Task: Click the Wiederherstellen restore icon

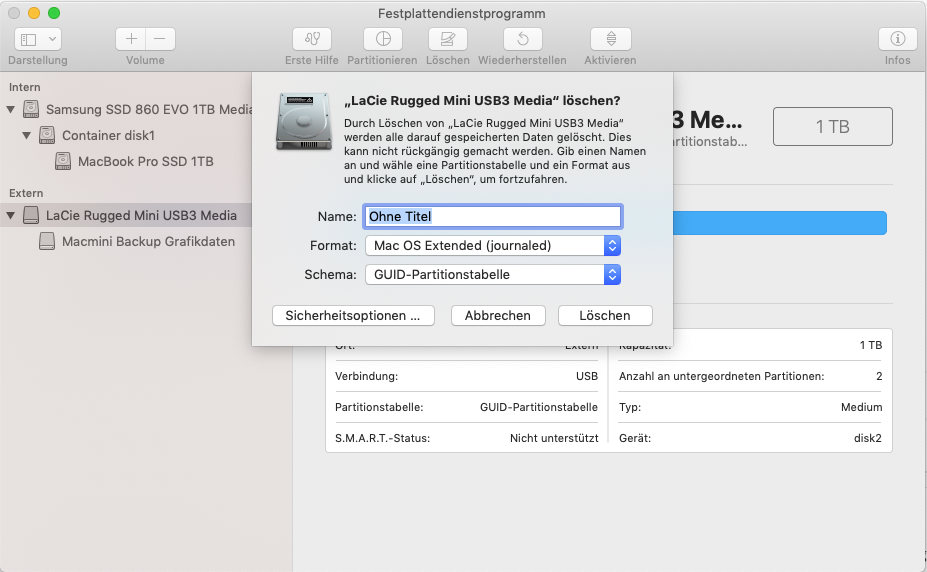Action: tap(523, 40)
